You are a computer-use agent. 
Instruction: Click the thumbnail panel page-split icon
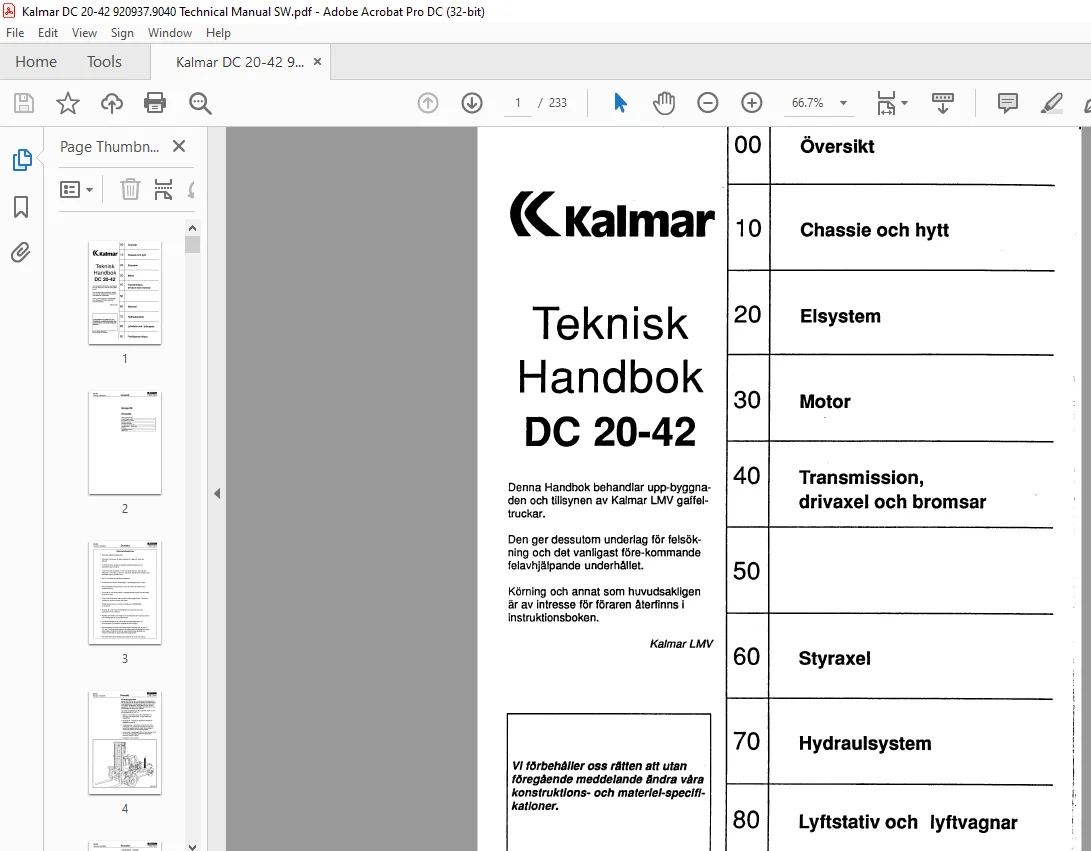tap(164, 189)
